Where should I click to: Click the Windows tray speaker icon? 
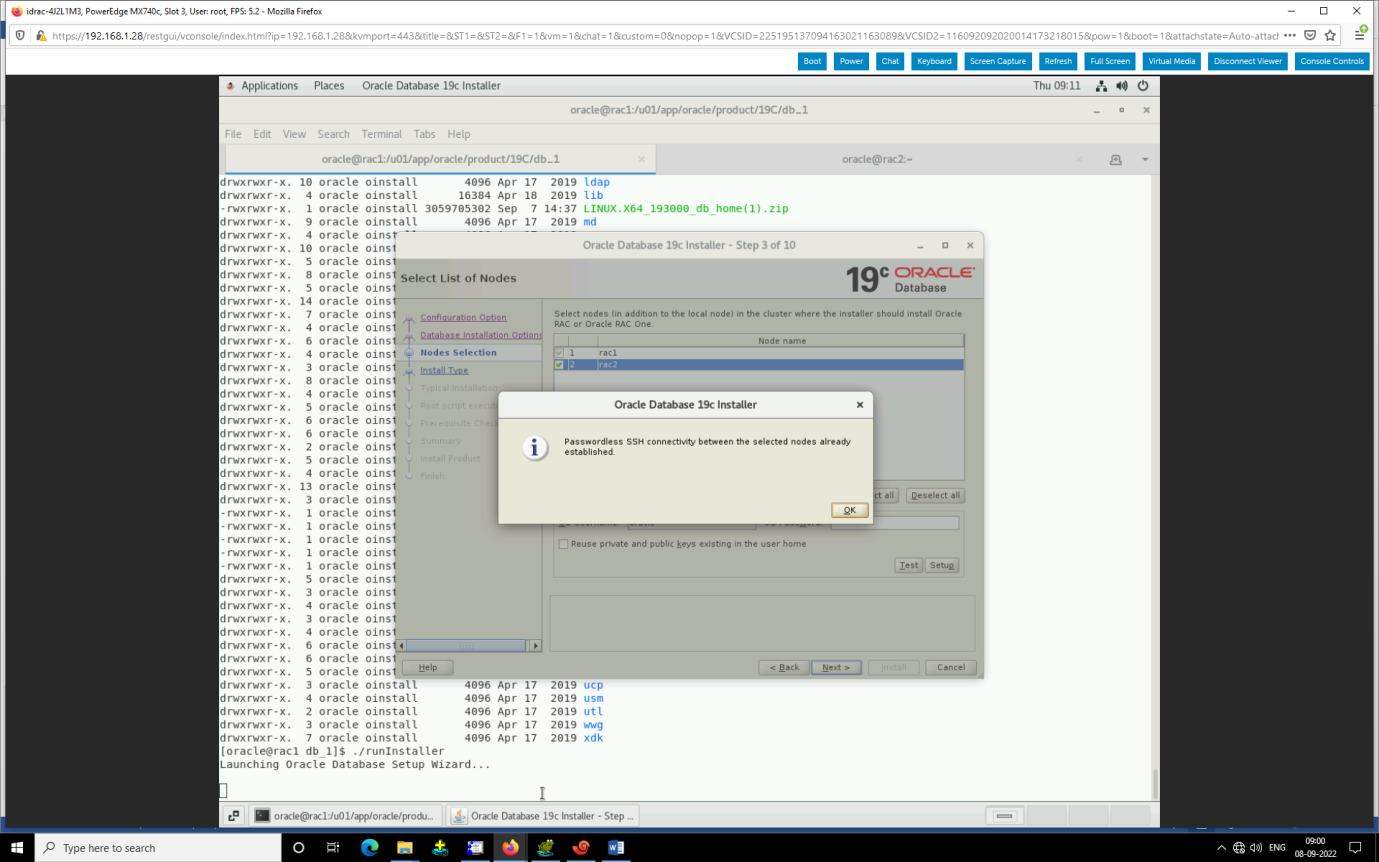(x=1256, y=848)
